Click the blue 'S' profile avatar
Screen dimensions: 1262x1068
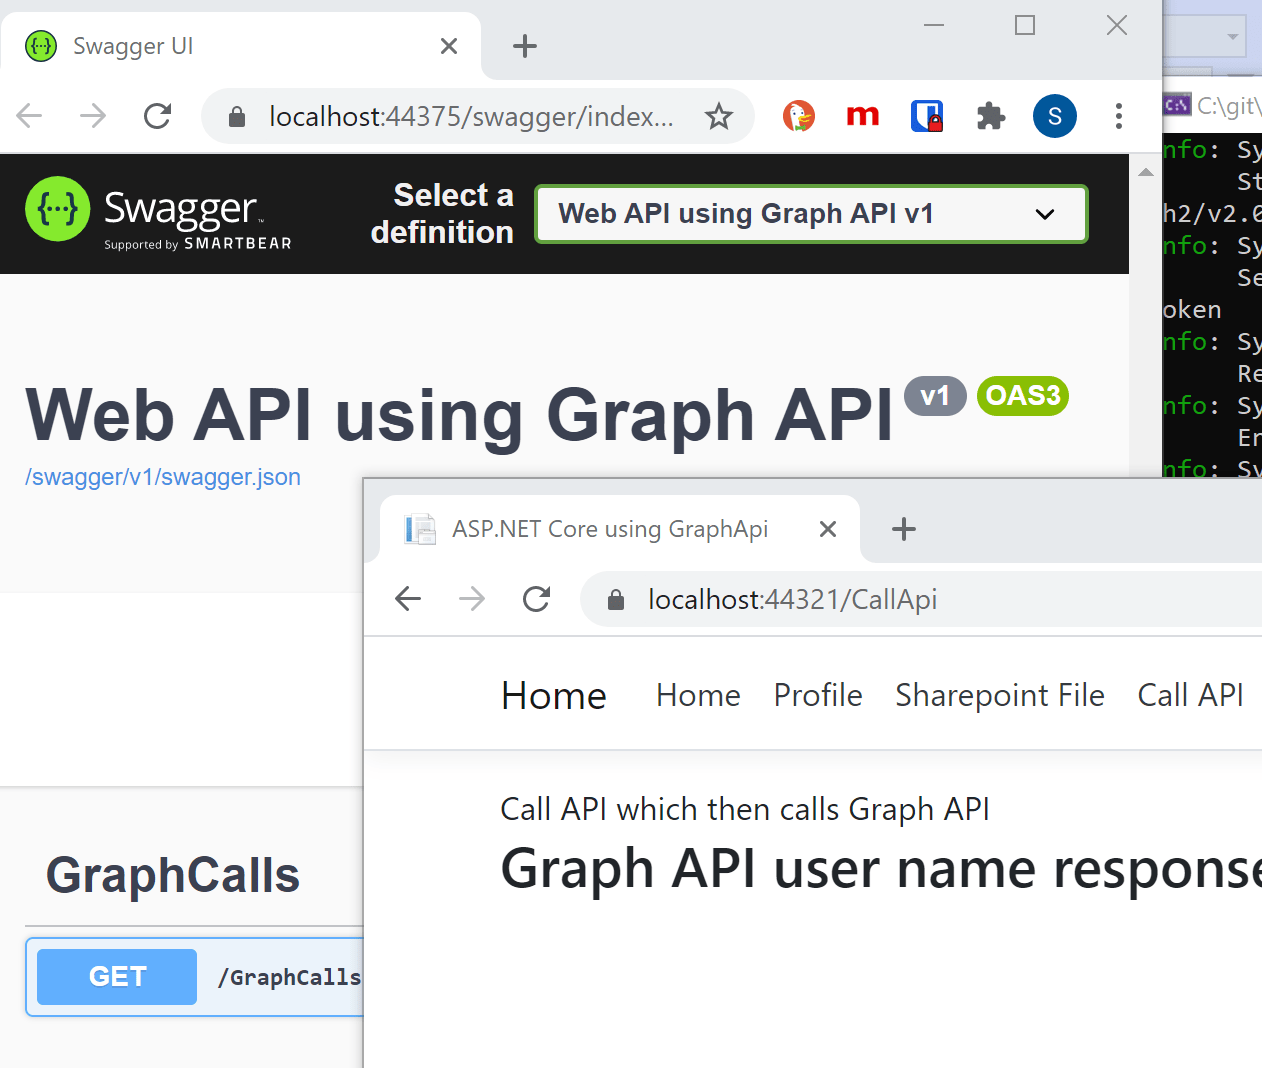[1054, 117]
